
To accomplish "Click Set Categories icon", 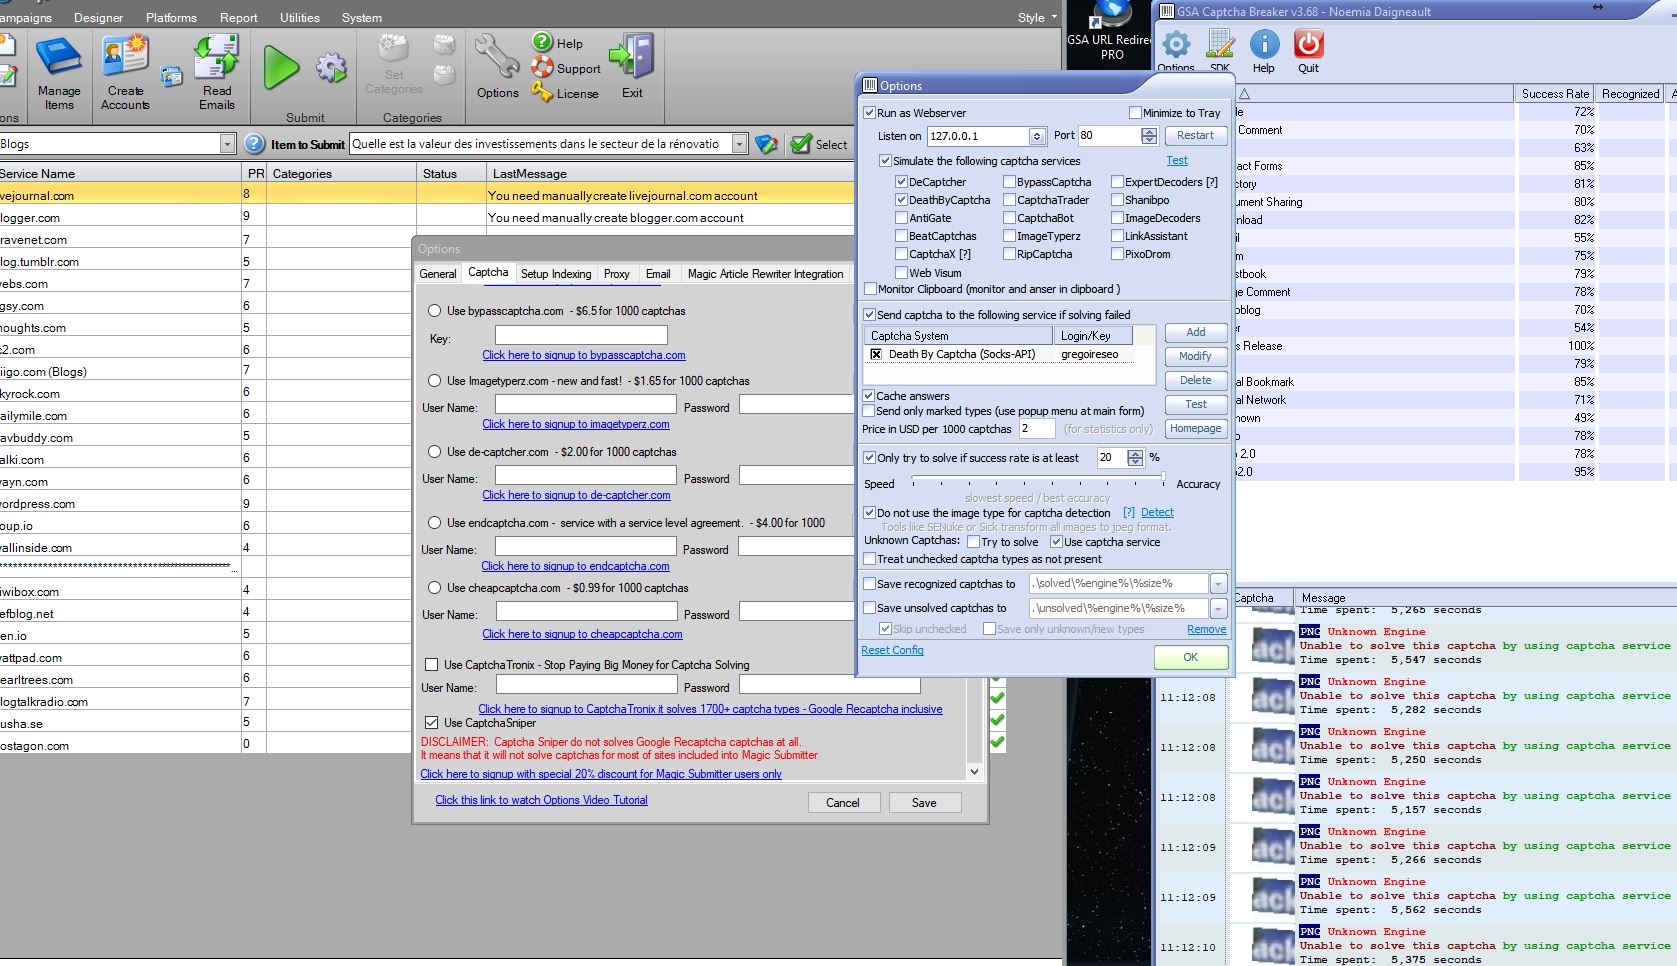I will [393, 50].
